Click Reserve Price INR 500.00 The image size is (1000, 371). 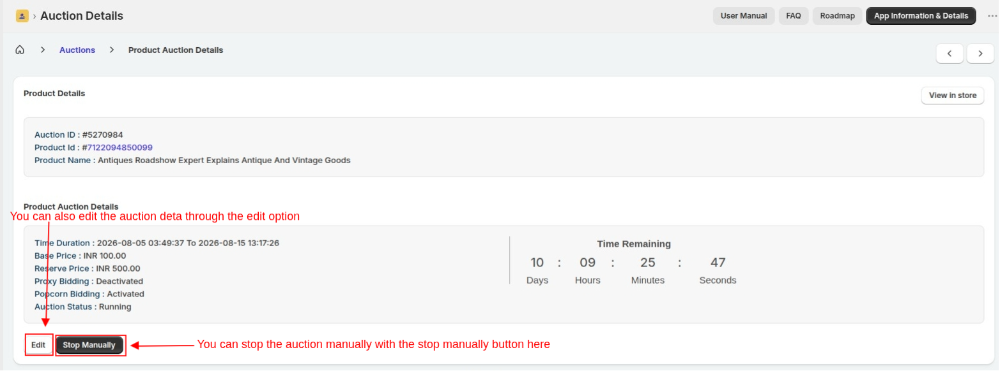[x=87, y=268]
